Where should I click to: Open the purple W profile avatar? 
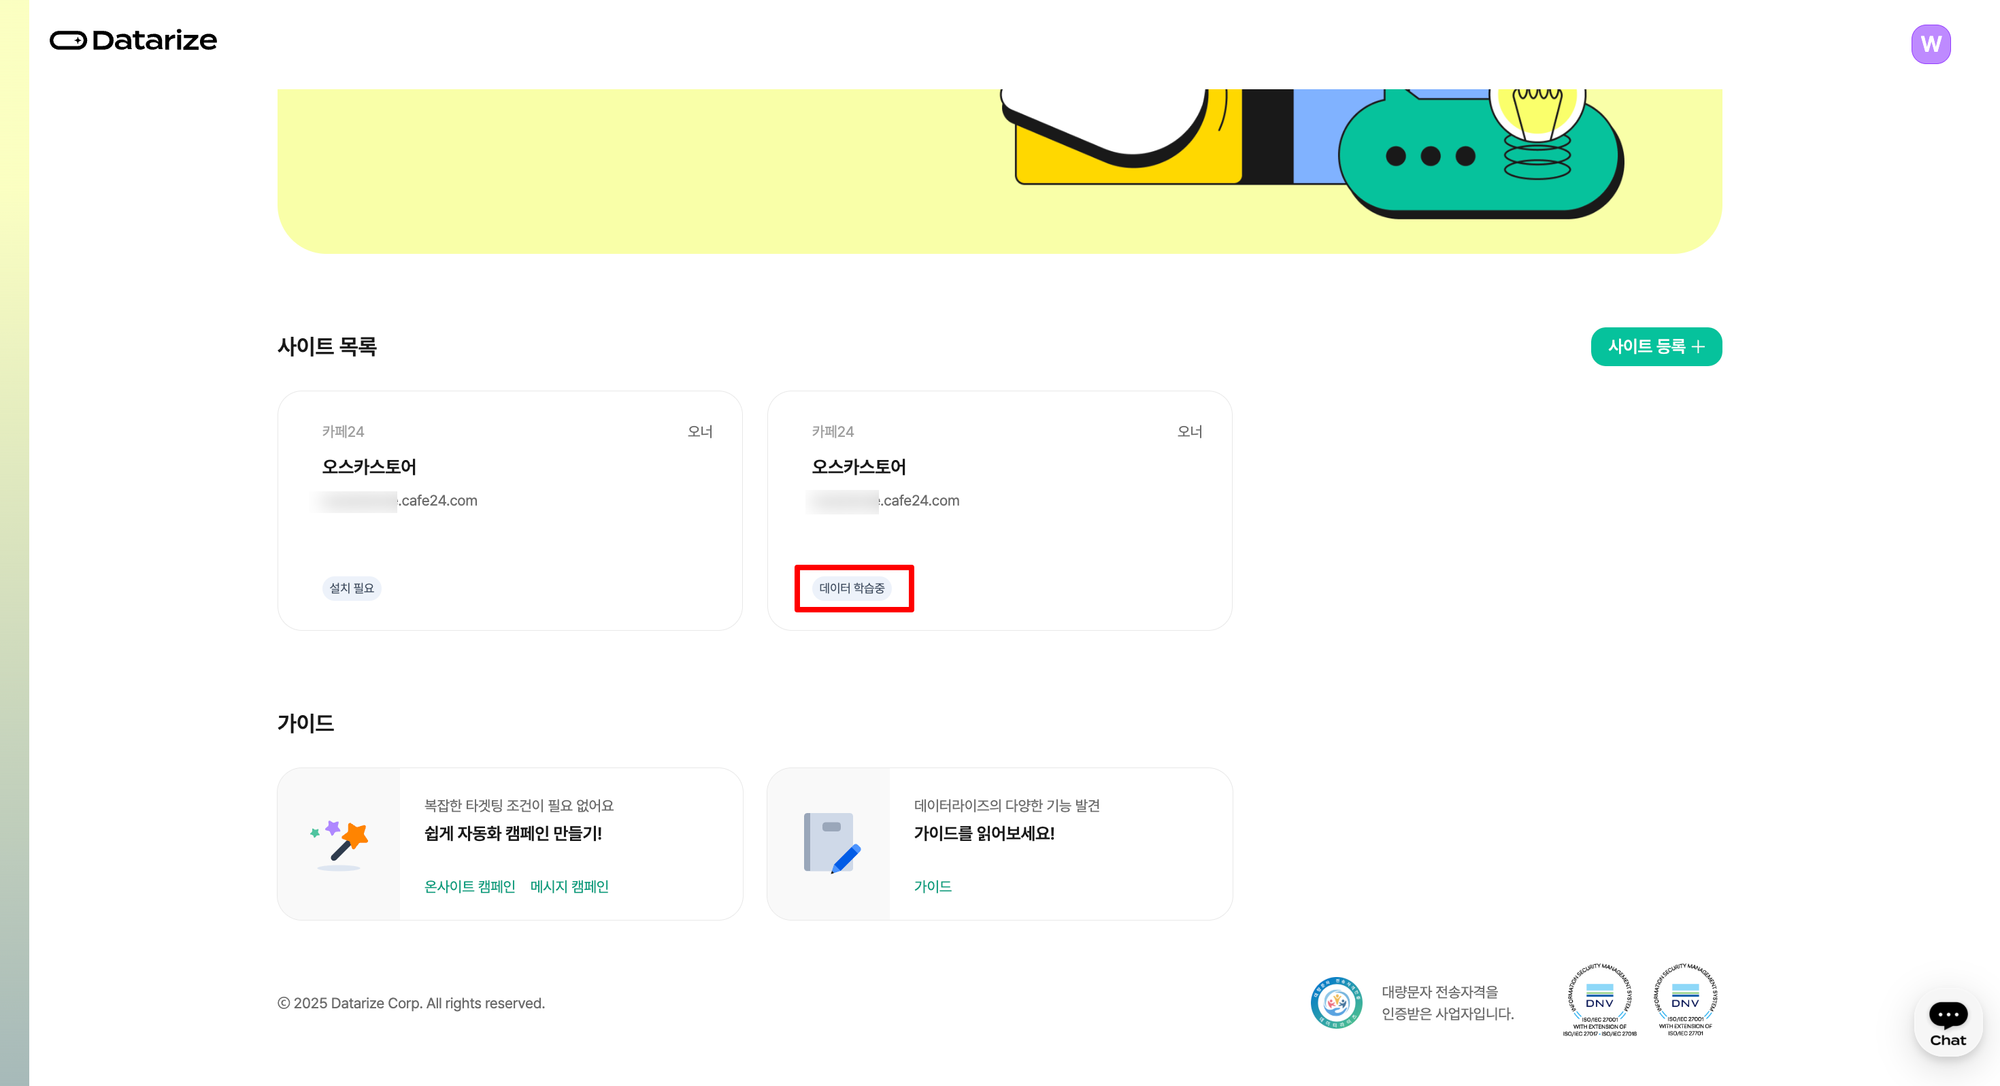click(1930, 44)
